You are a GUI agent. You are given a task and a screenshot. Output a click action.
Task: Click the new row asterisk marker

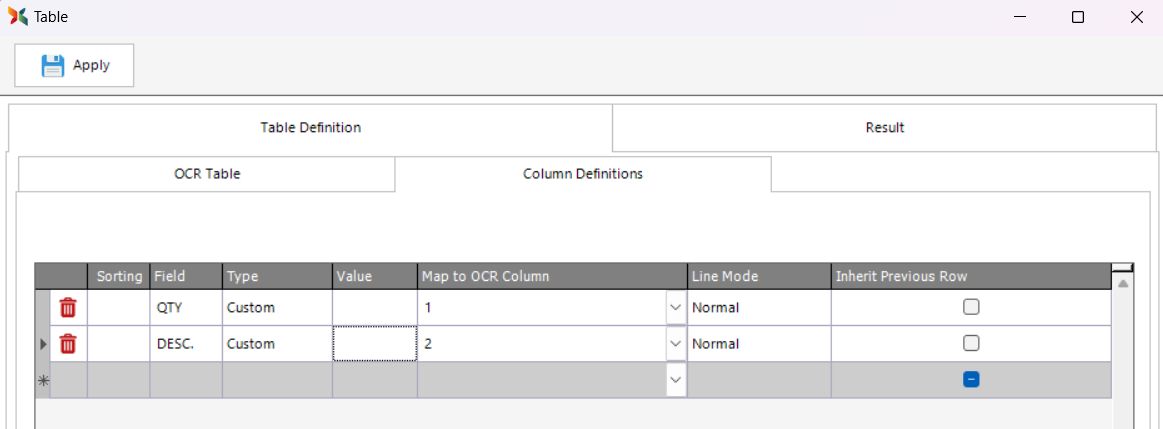click(42, 380)
